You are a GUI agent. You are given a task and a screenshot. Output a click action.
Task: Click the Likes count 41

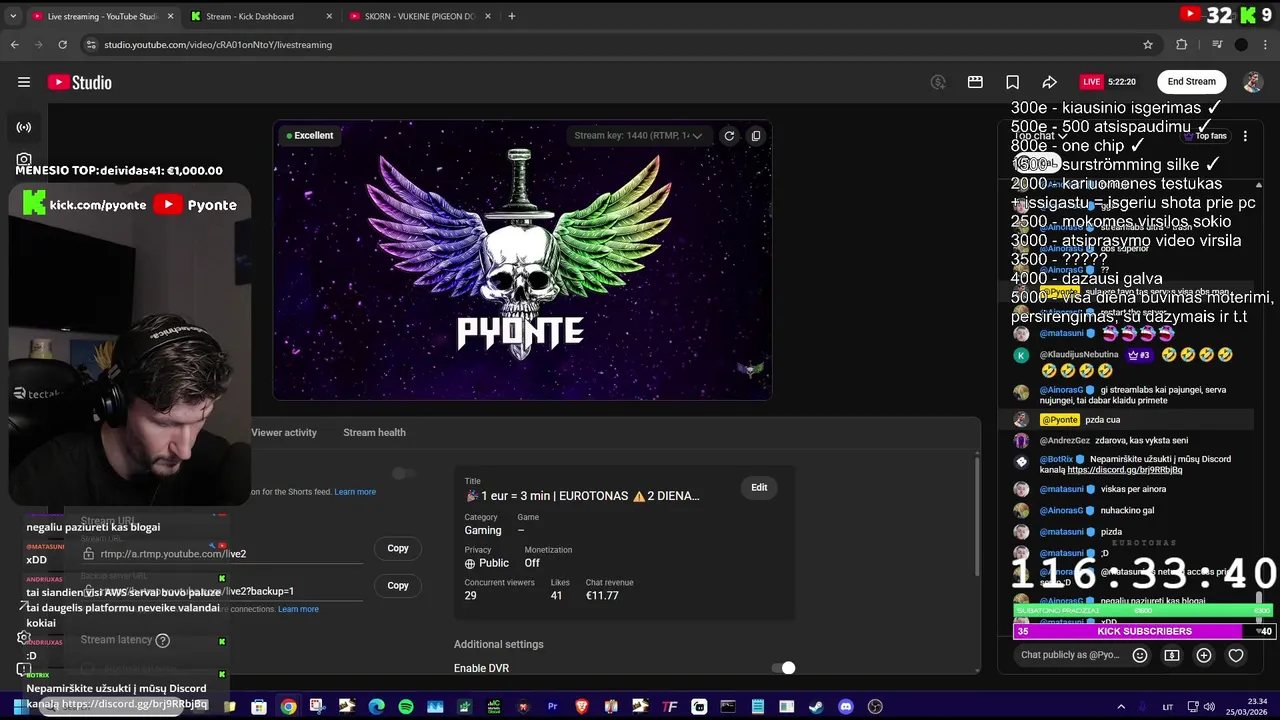click(556, 595)
